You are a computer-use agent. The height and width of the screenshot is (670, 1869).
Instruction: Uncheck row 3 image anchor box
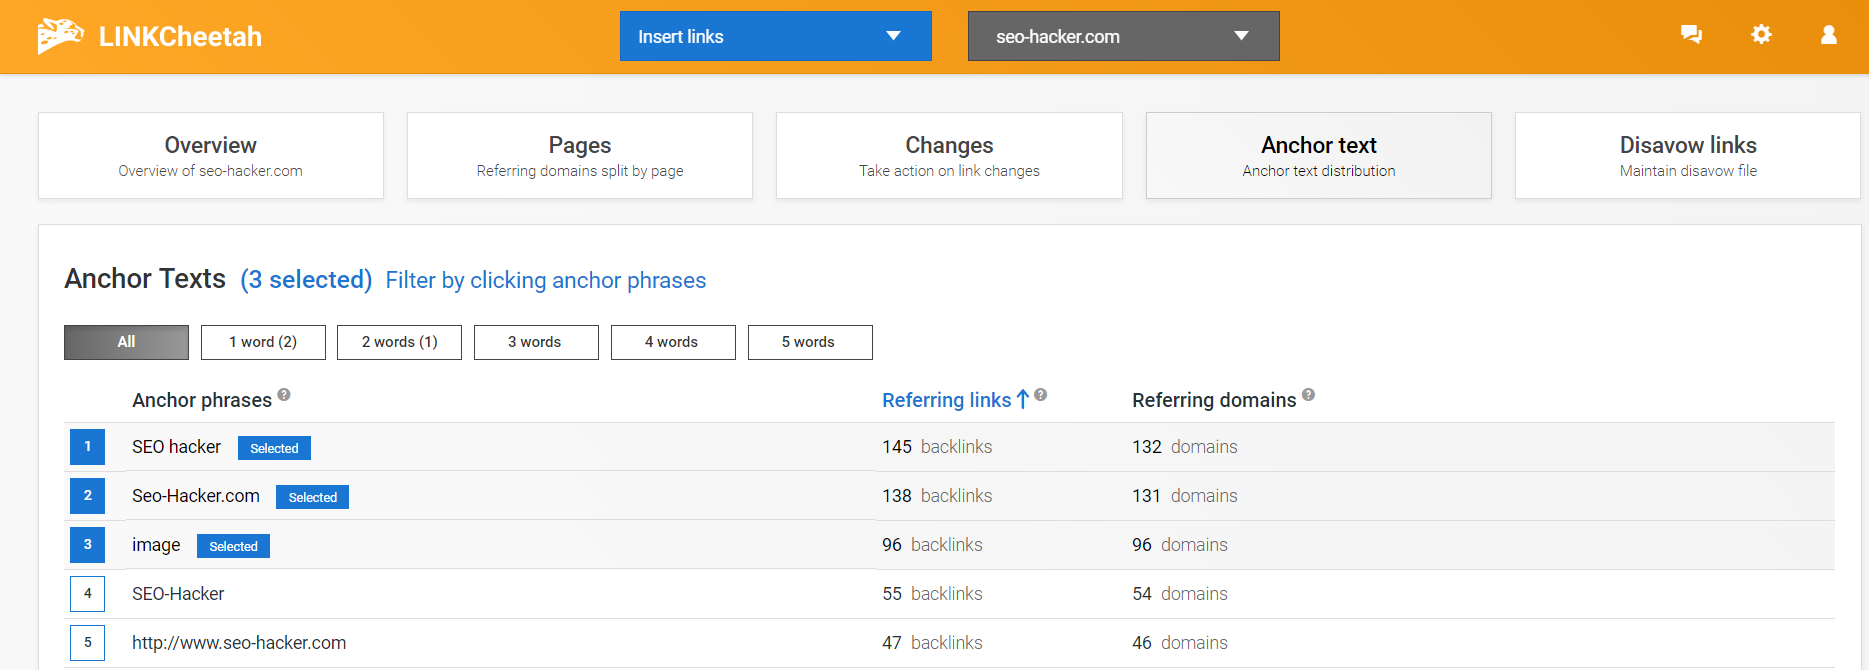point(87,545)
